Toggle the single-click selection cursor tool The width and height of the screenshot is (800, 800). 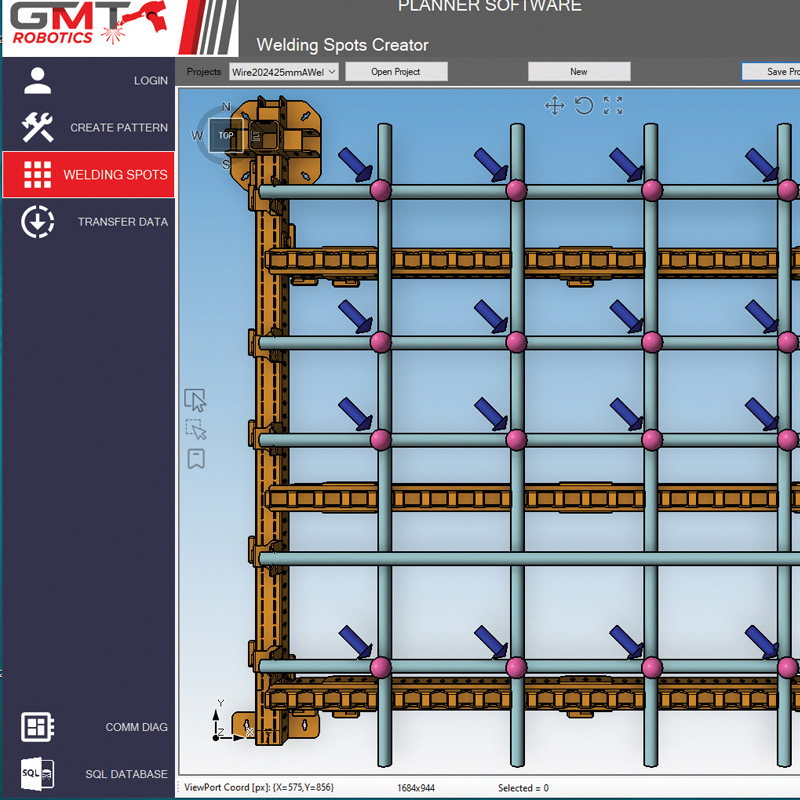(196, 400)
